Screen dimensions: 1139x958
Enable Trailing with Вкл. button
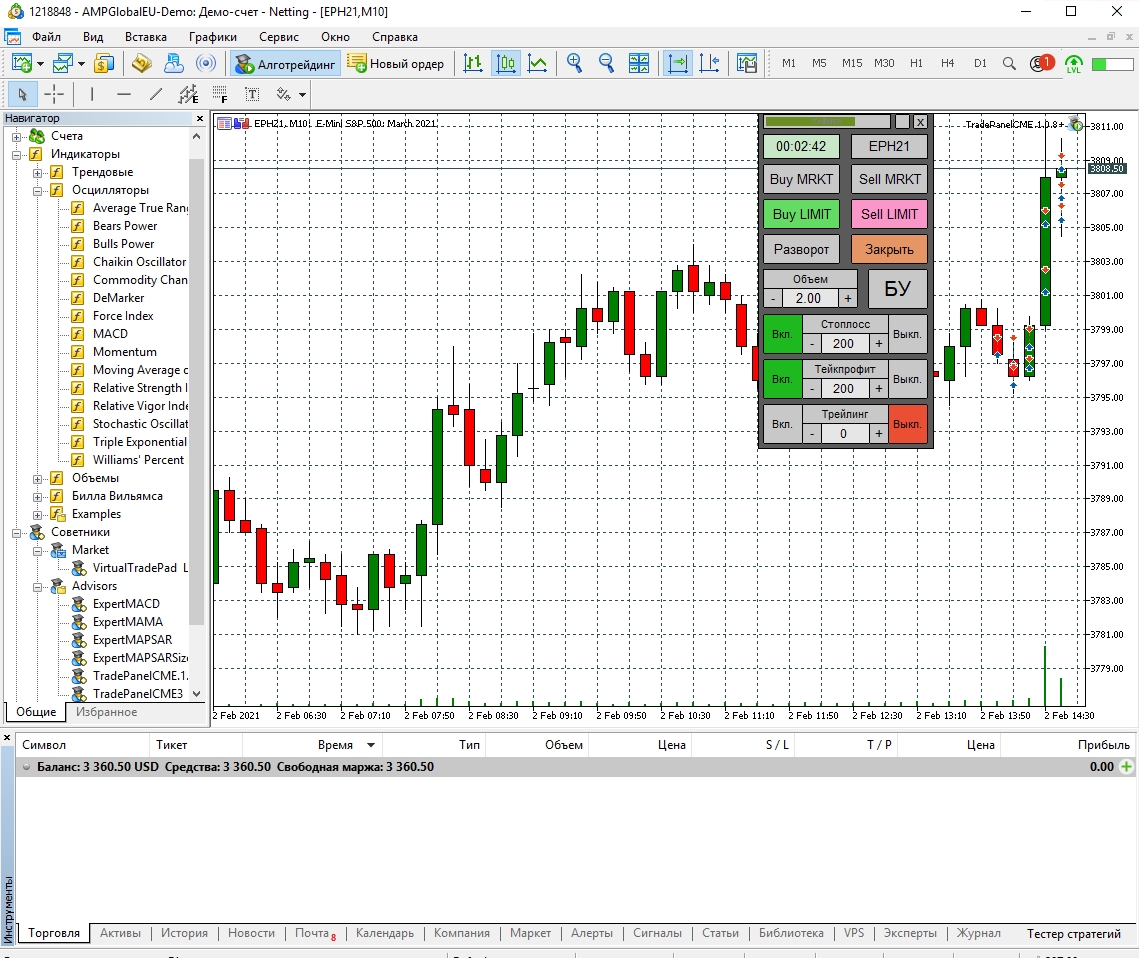[x=782, y=424]
